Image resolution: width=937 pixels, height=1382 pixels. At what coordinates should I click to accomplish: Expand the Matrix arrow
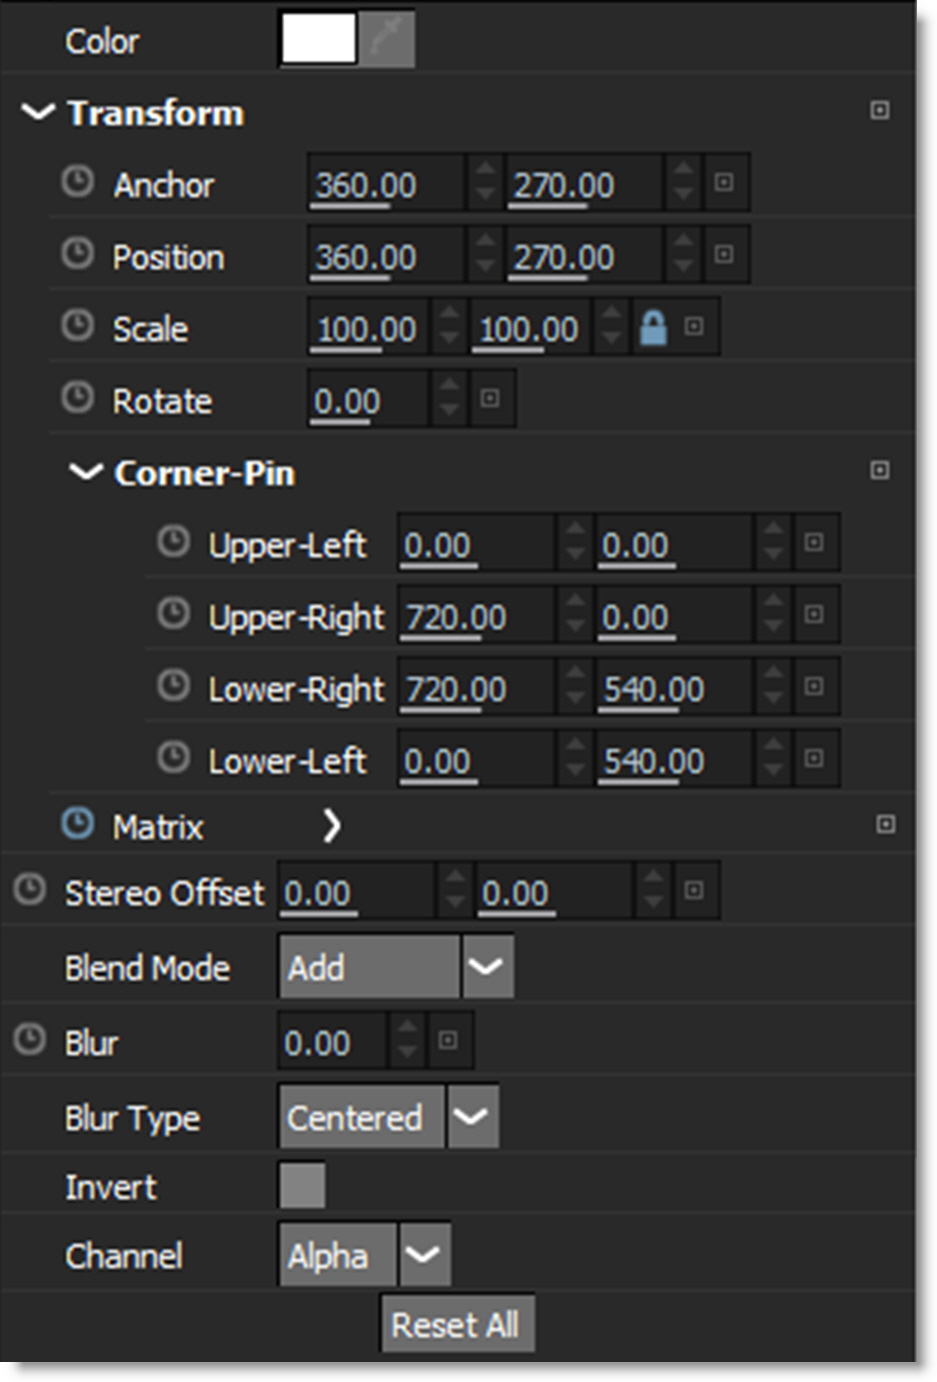tap(332, 825)
